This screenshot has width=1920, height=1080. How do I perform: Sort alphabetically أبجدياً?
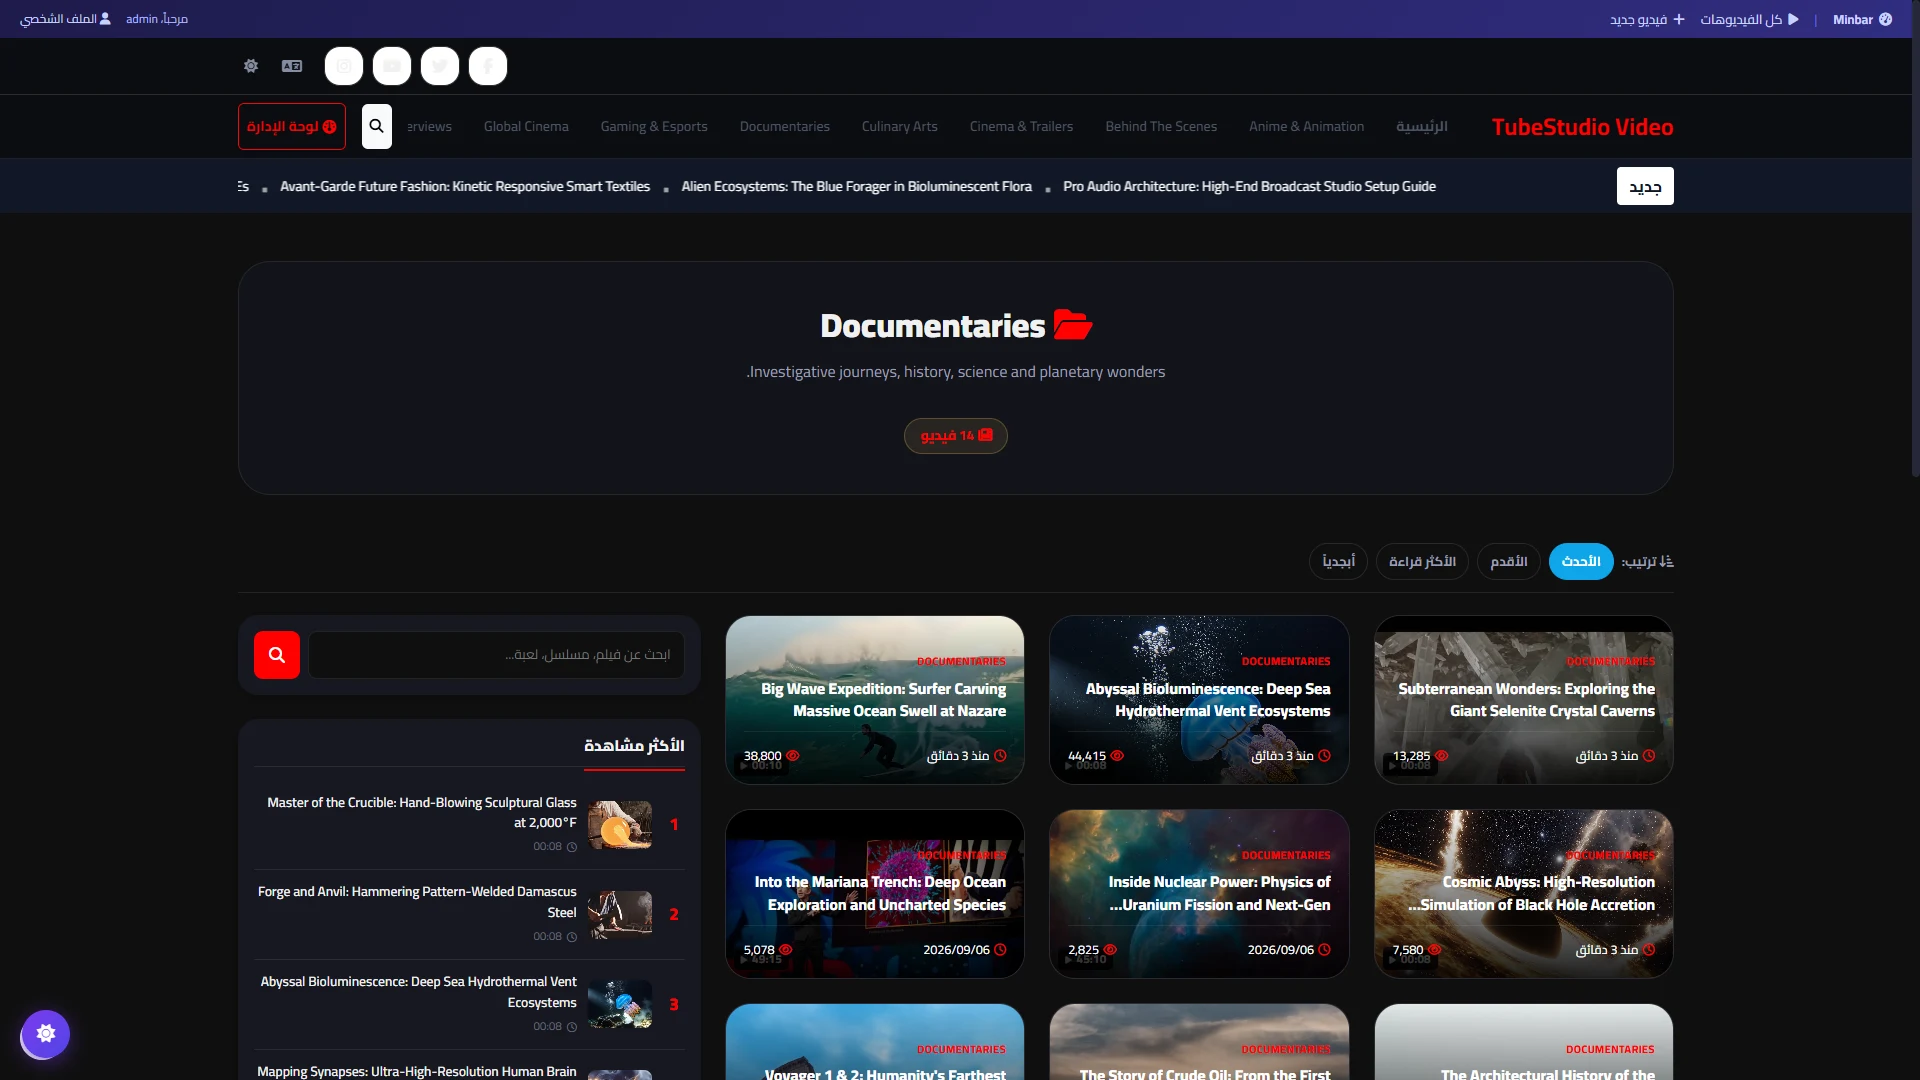pyautogui.click(x=1338, y=561)
